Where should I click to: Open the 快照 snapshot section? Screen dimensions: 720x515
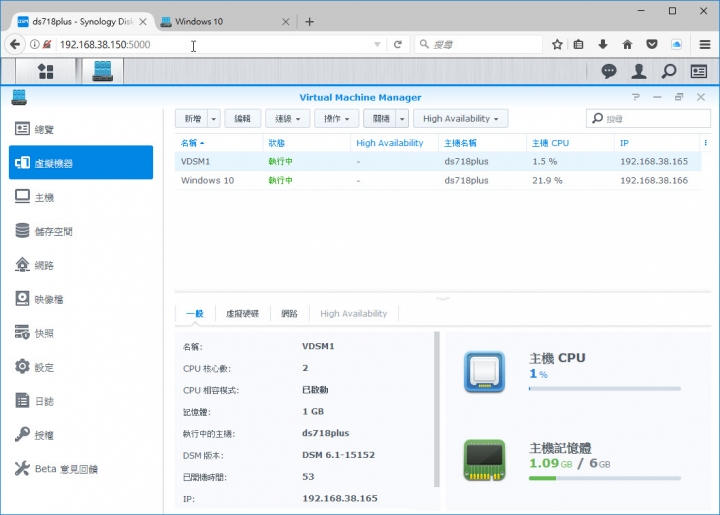pos(81,333)
